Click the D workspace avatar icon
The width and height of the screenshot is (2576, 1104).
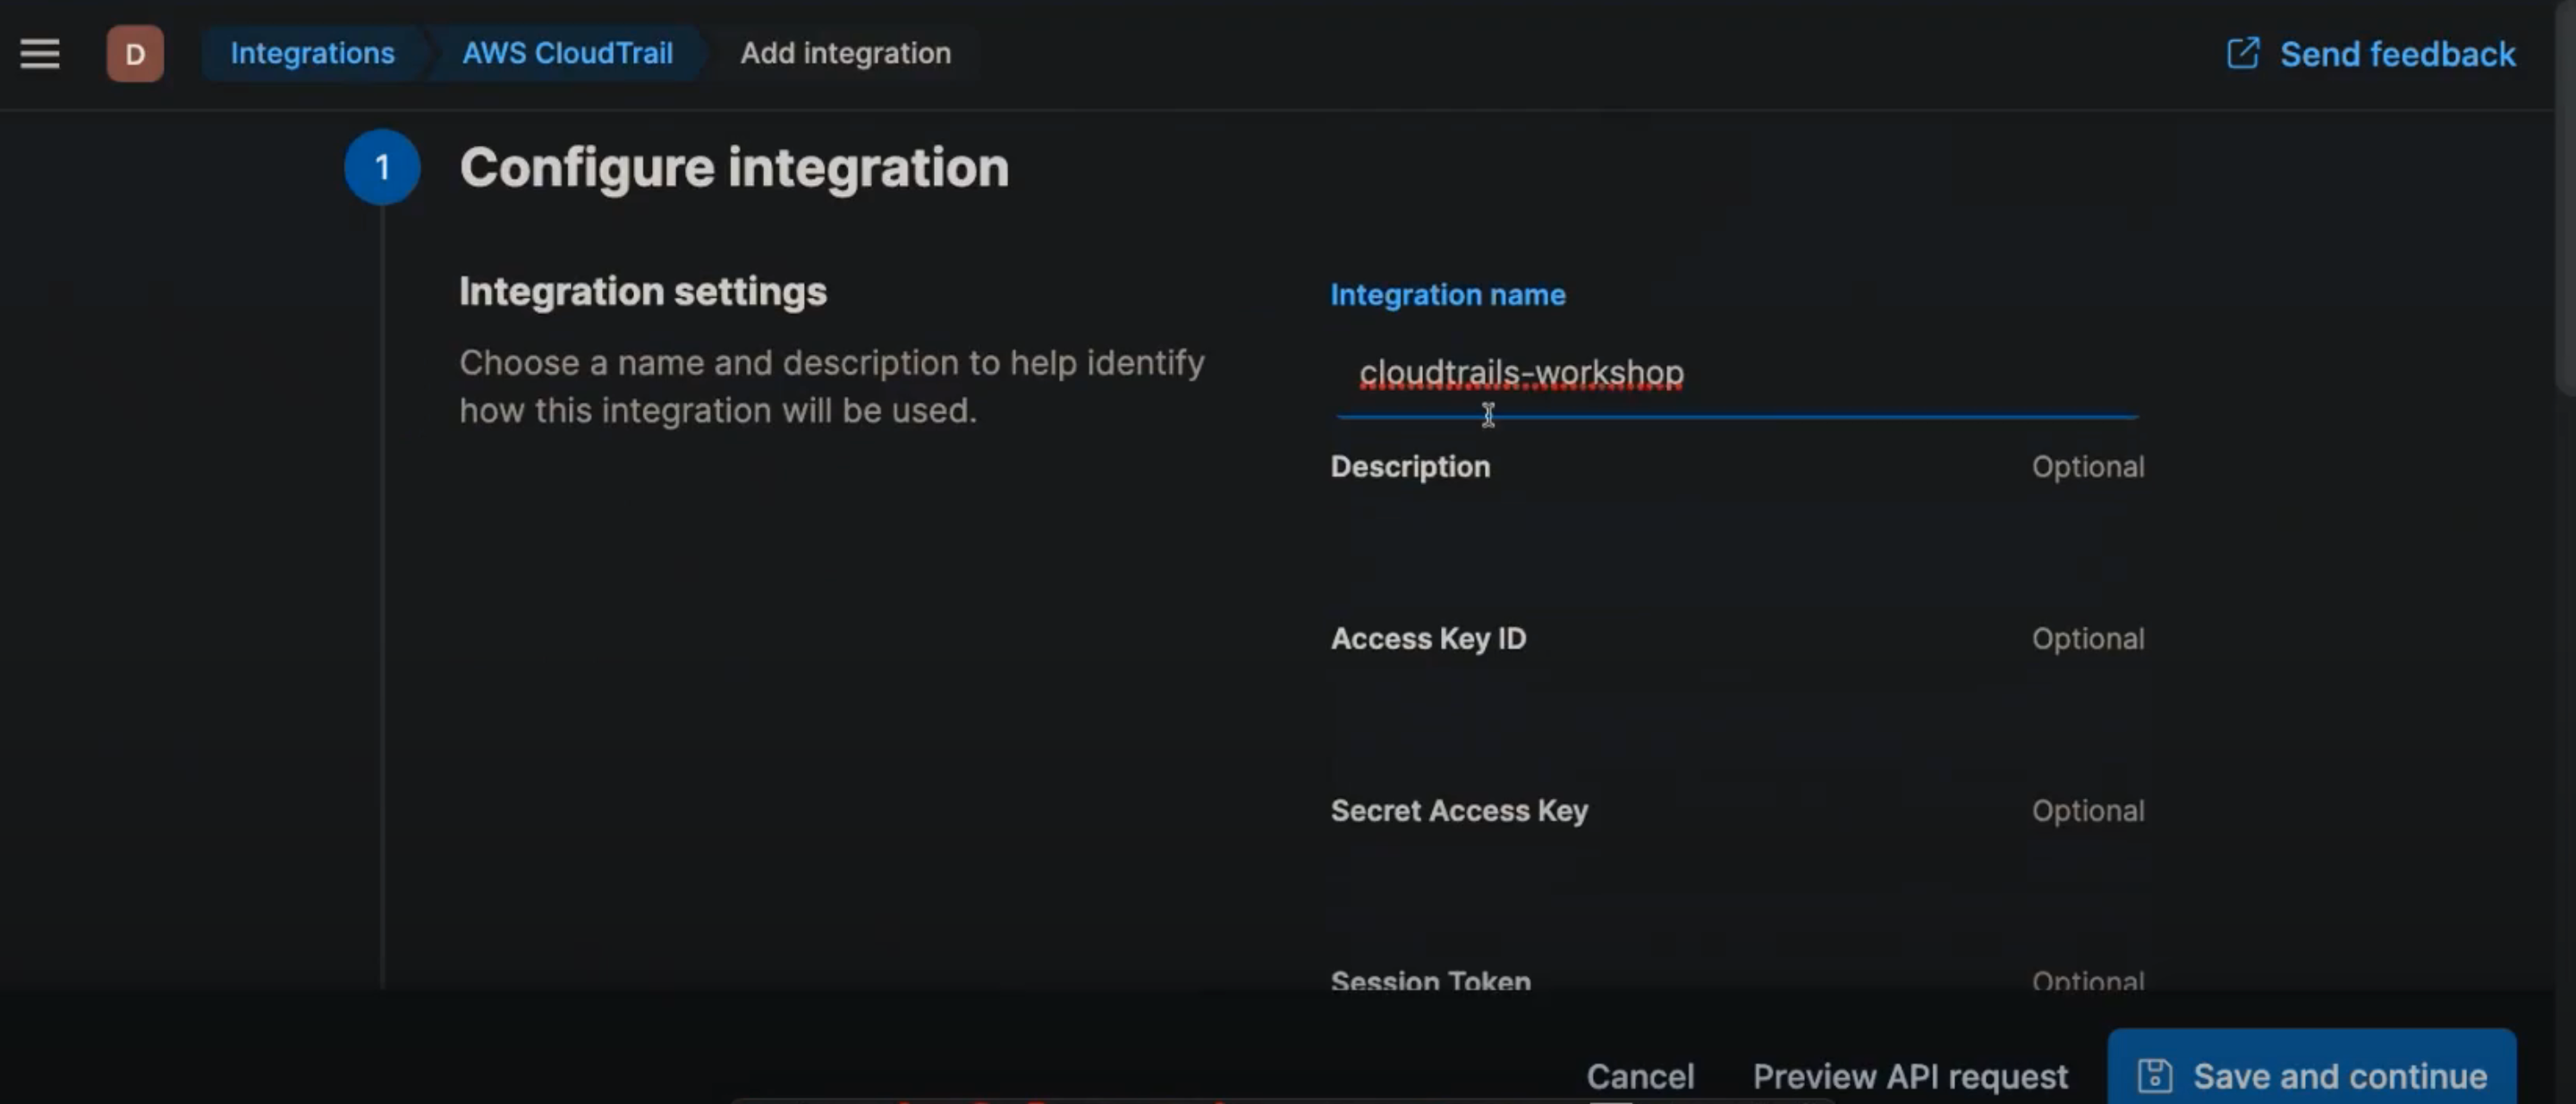135,53
